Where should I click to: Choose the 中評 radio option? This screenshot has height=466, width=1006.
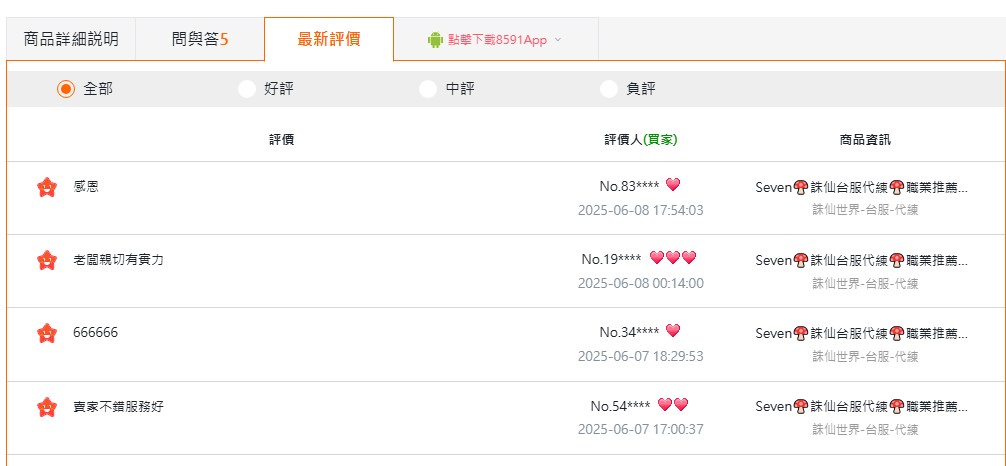(x=428, y=89)
